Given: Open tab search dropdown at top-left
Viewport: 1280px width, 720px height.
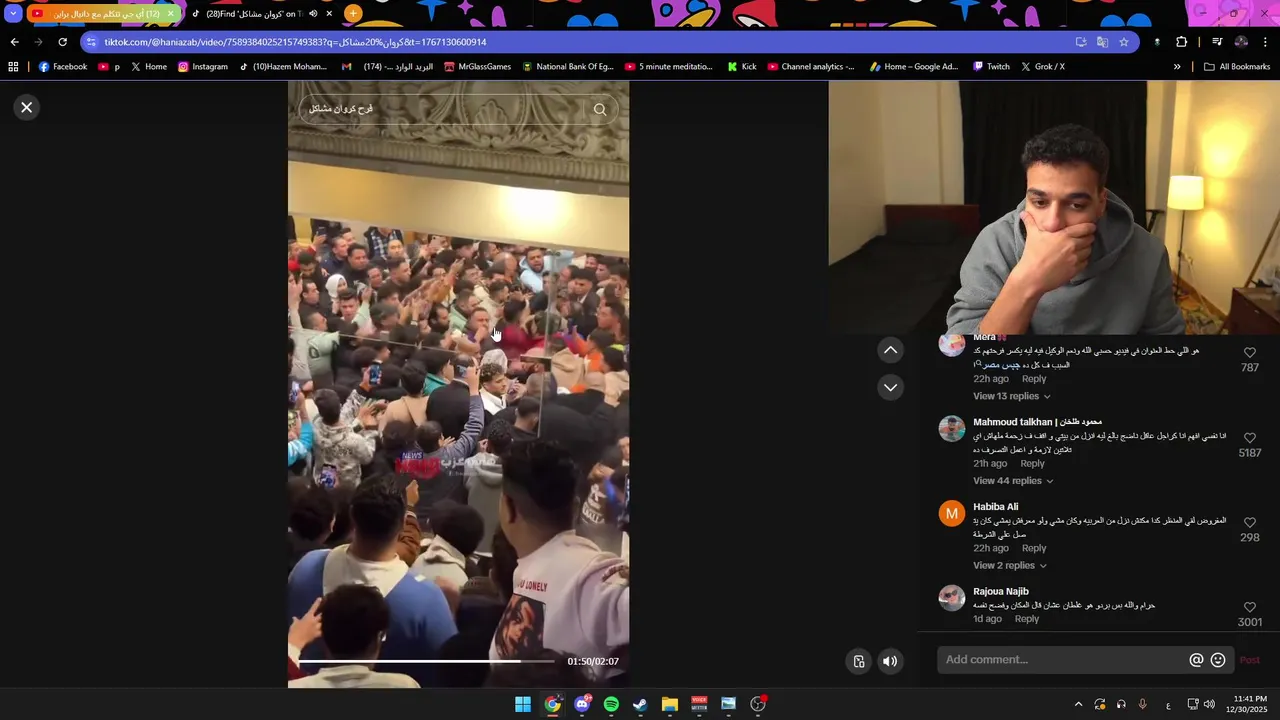Looking at the screenshot, I should [x=12, y=14].
